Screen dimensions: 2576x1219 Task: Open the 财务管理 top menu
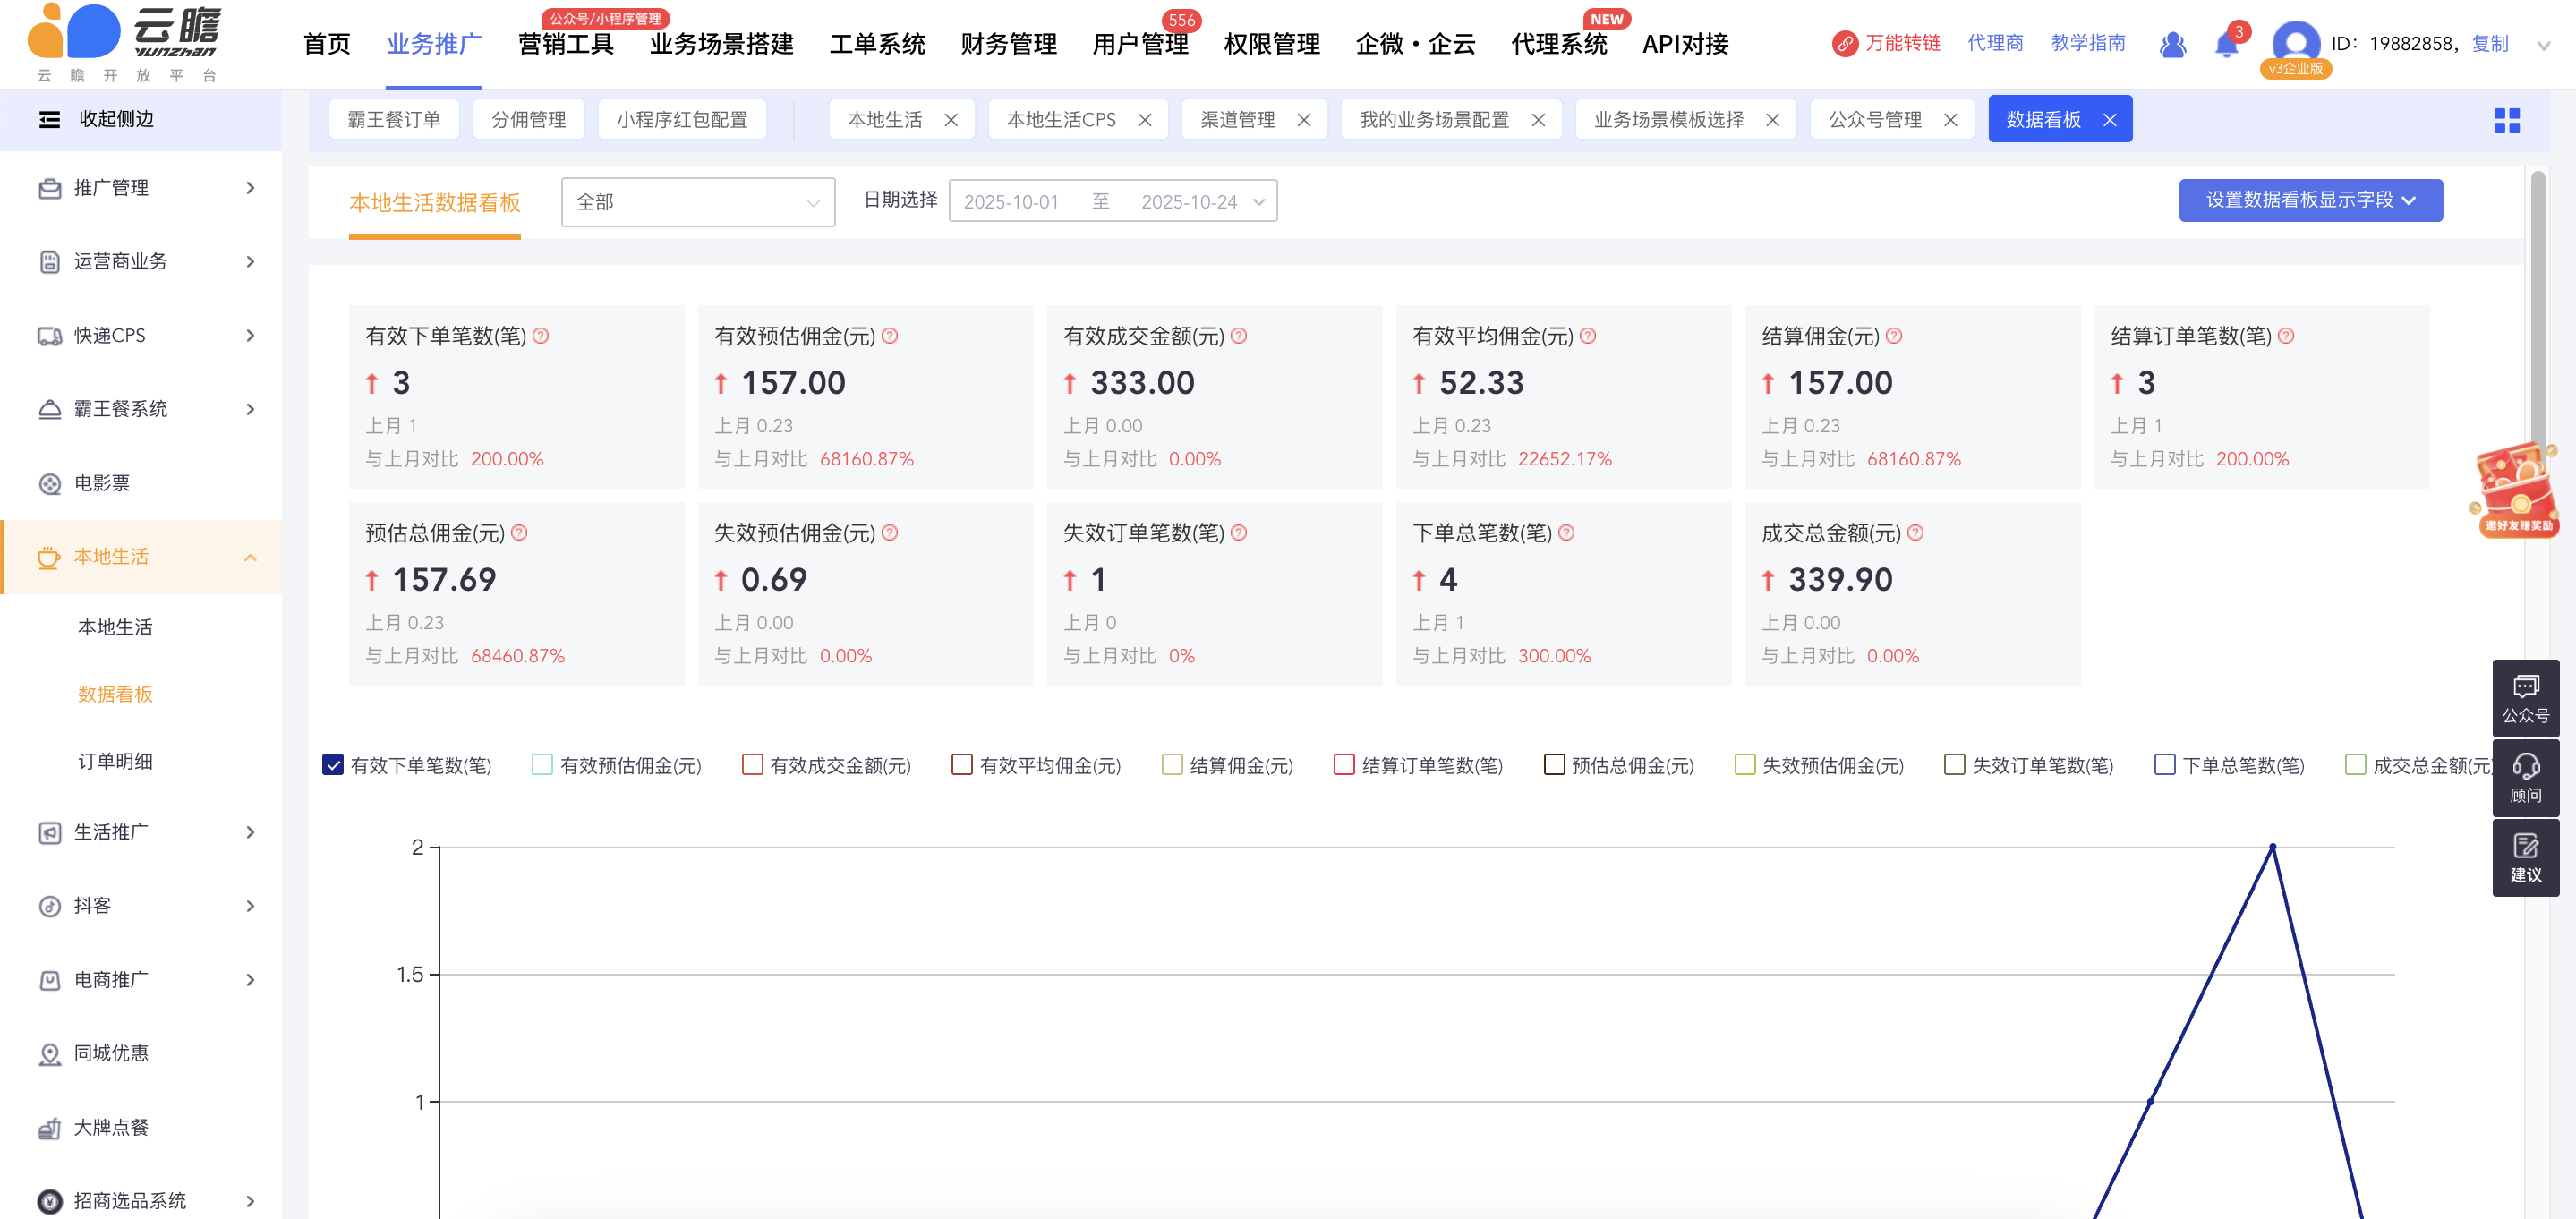pos(1008,44)
